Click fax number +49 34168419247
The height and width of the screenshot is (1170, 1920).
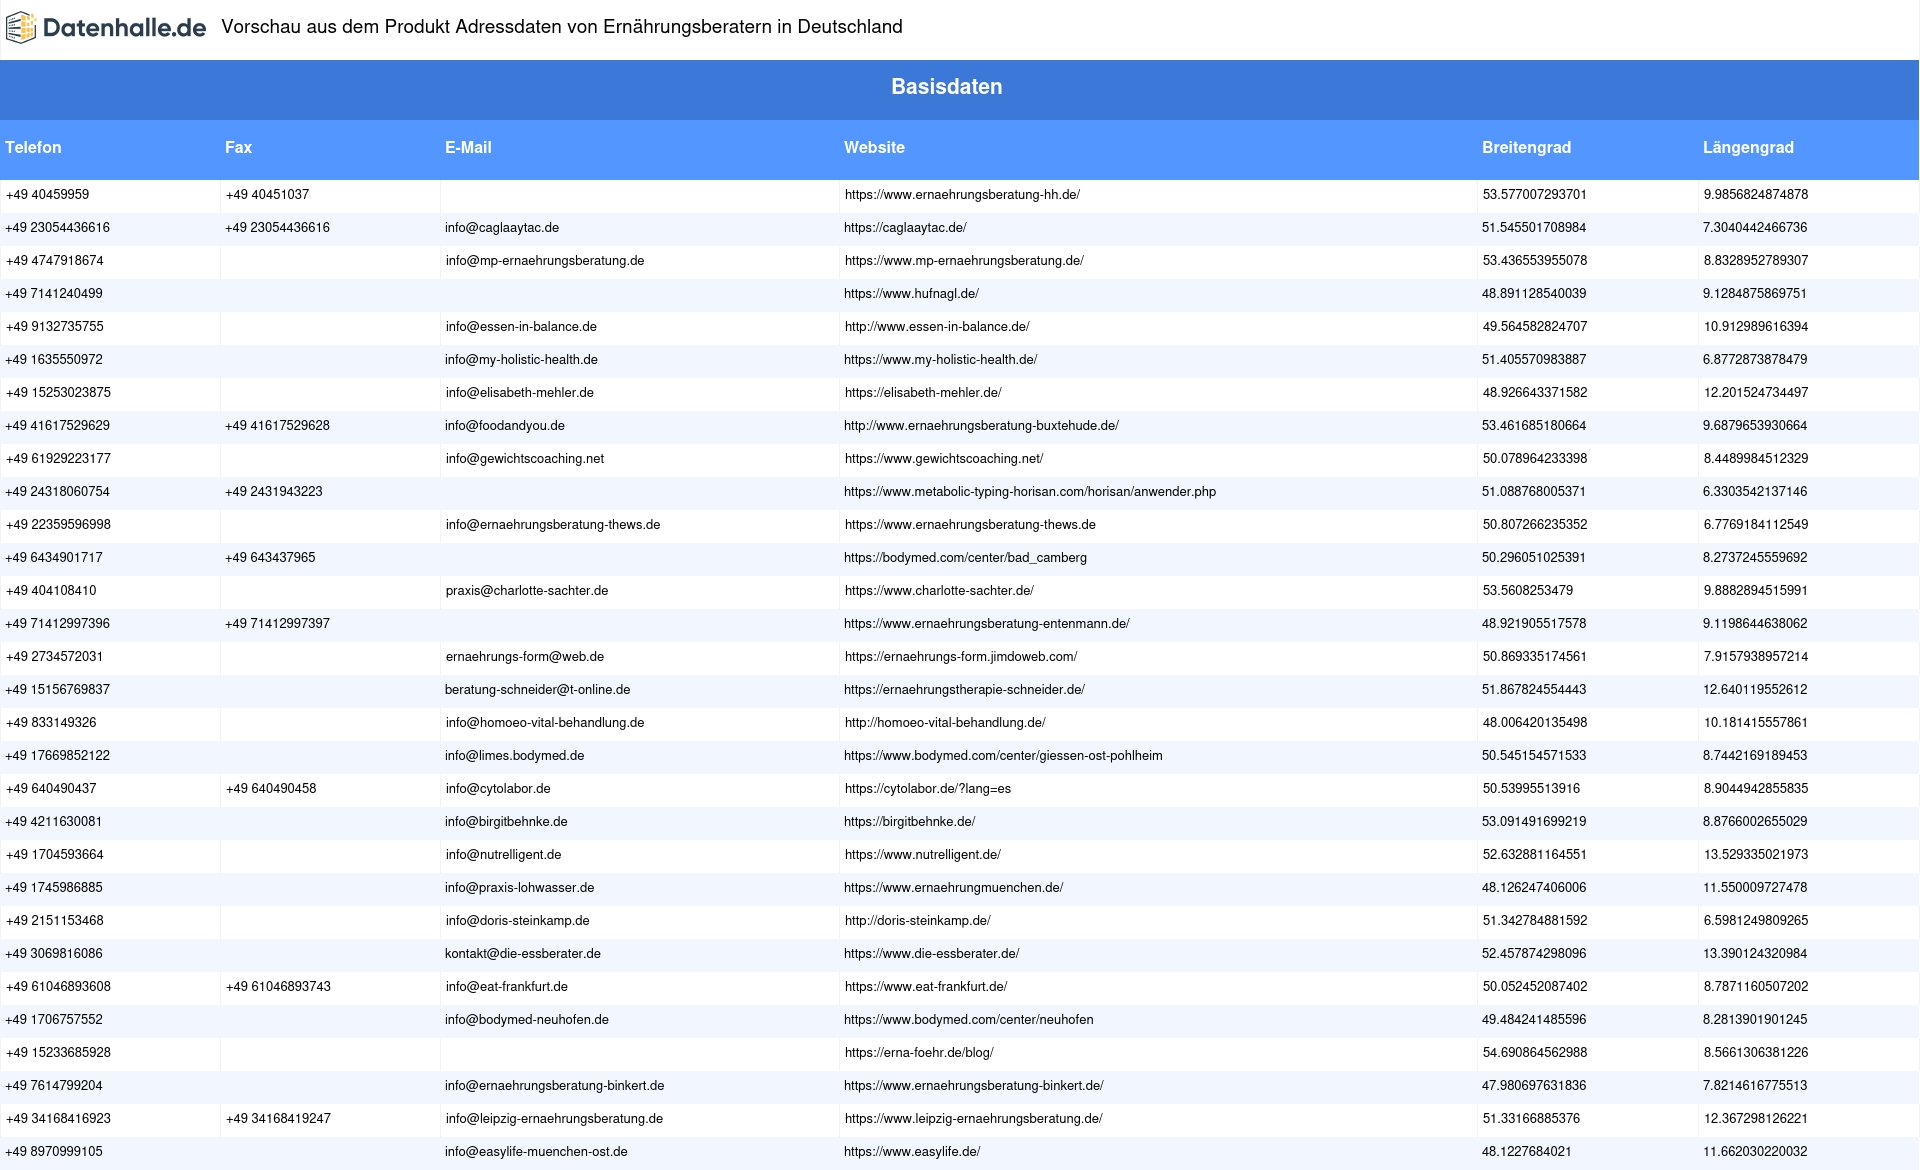tap(278, 1119)
